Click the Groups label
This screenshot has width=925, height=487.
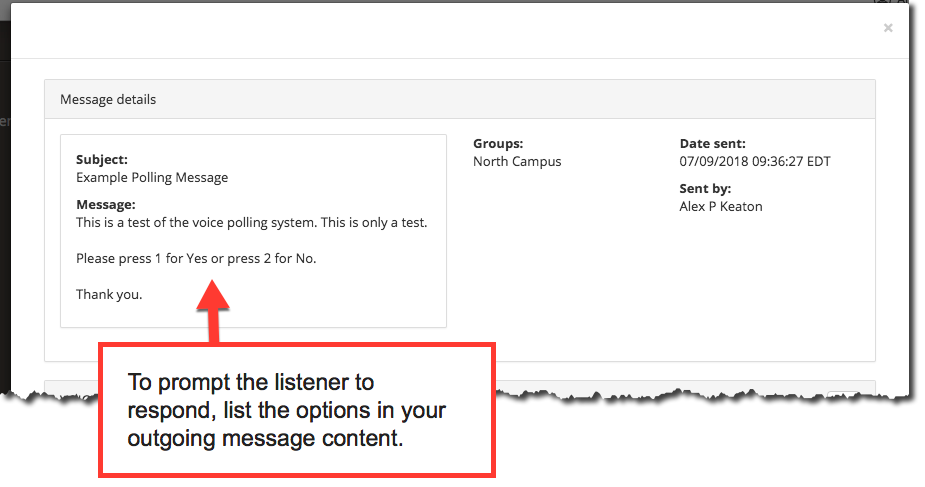tap(498, 143)
